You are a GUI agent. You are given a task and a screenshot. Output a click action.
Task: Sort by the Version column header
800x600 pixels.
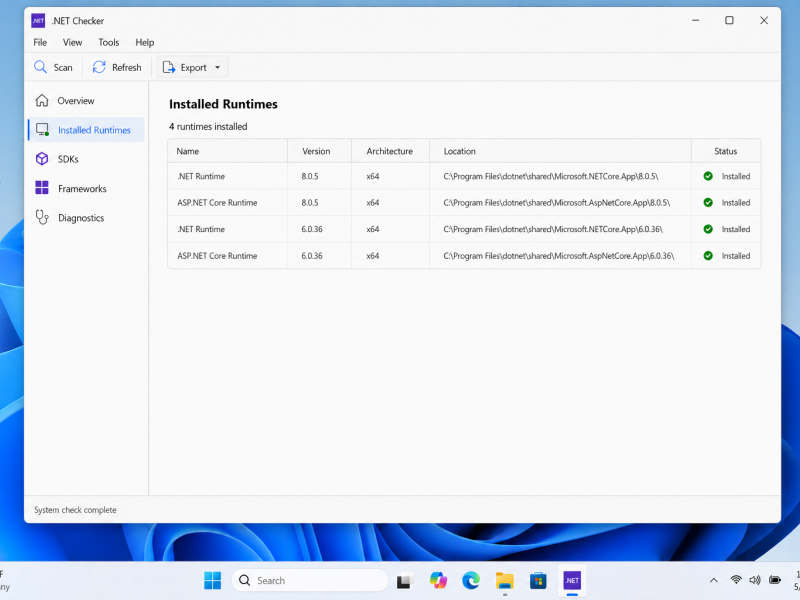316,151
